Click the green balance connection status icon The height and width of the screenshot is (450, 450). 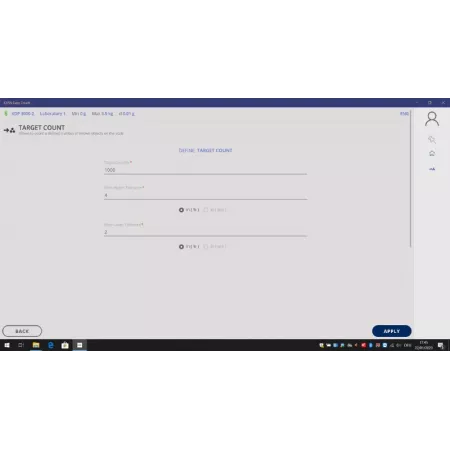click(x=6, y=114)
